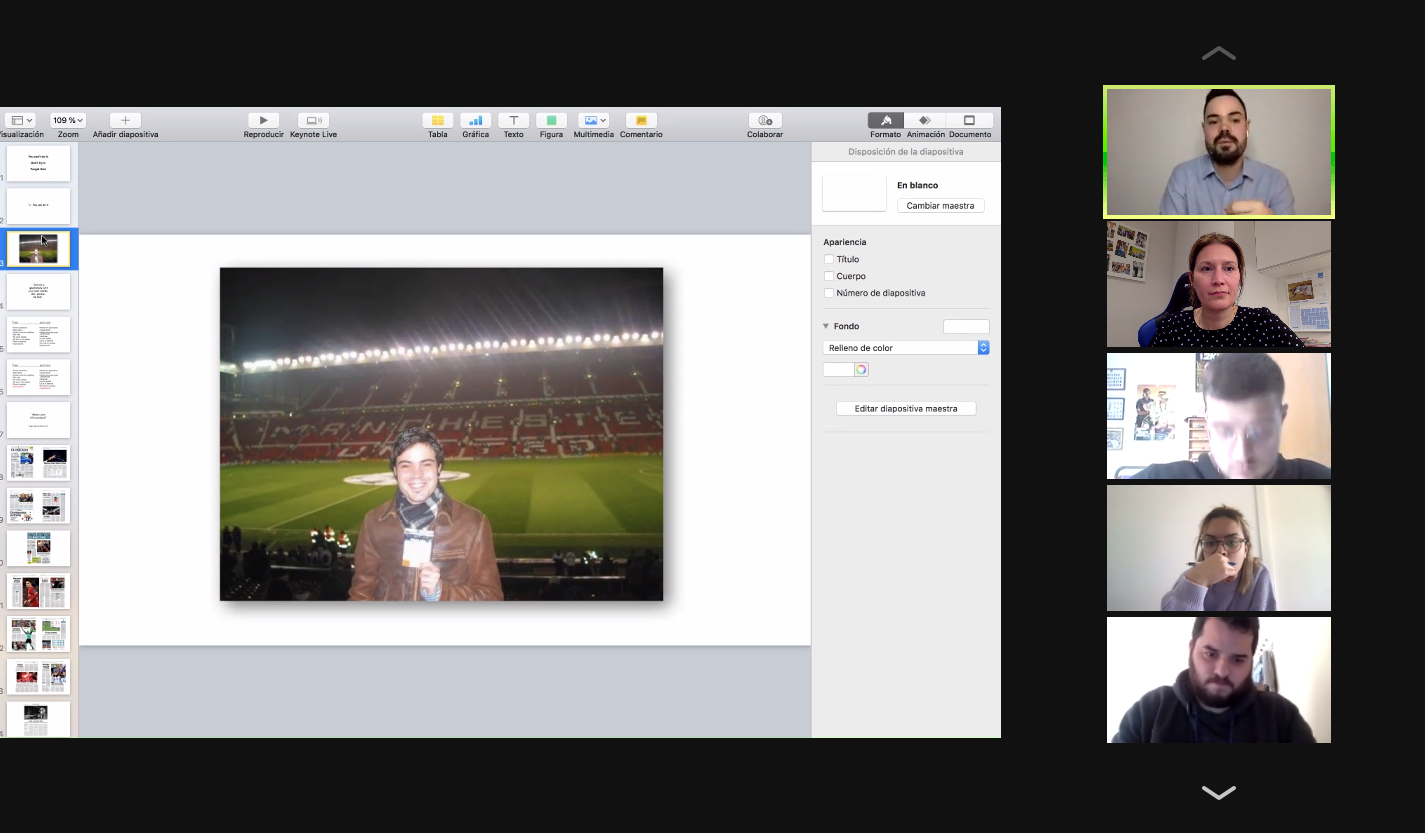
Task: Add a Comentario note icon
Action: (641, 120)
